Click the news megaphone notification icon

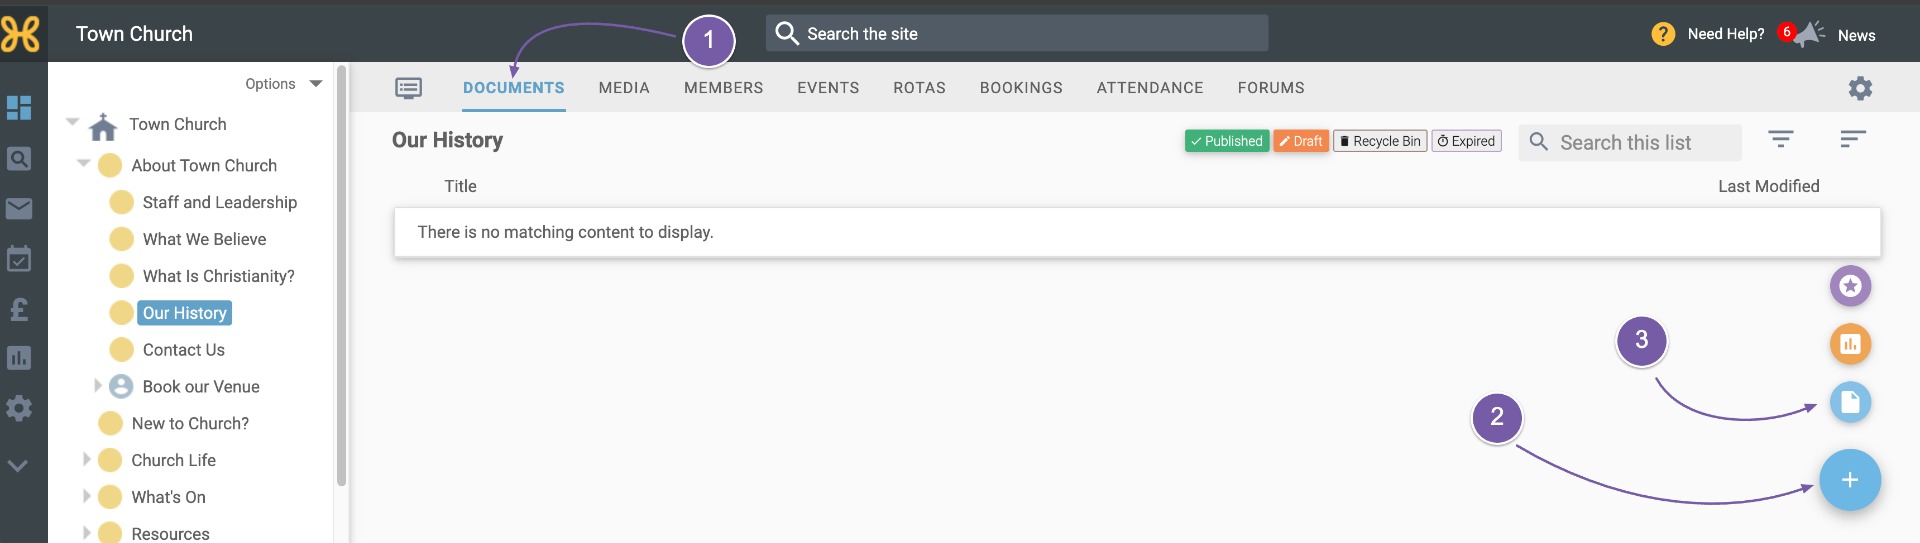pyautogui.click(x=1808, y=35)
